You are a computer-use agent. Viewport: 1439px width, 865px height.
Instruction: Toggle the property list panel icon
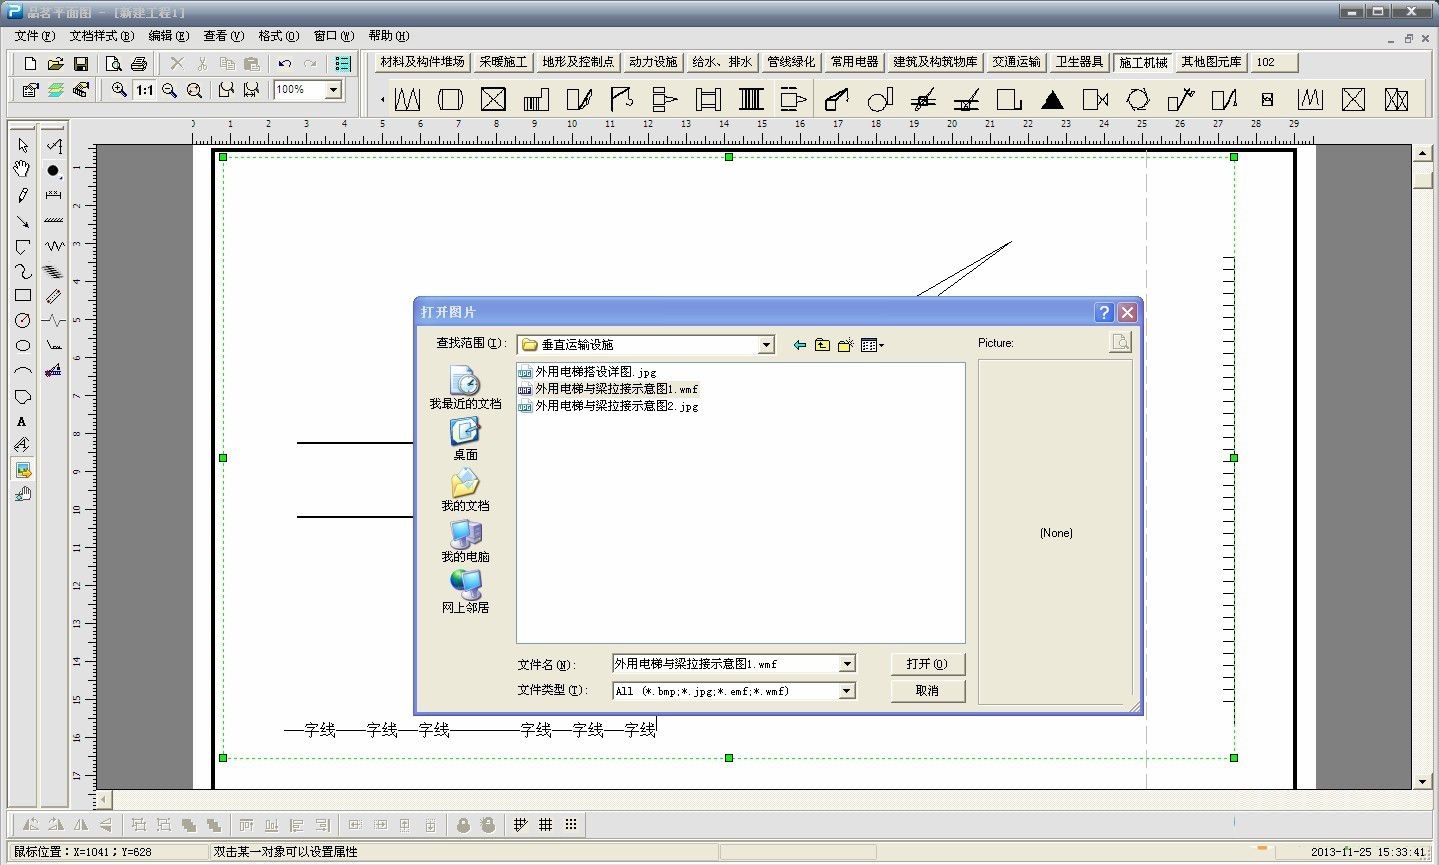point(343,64)
